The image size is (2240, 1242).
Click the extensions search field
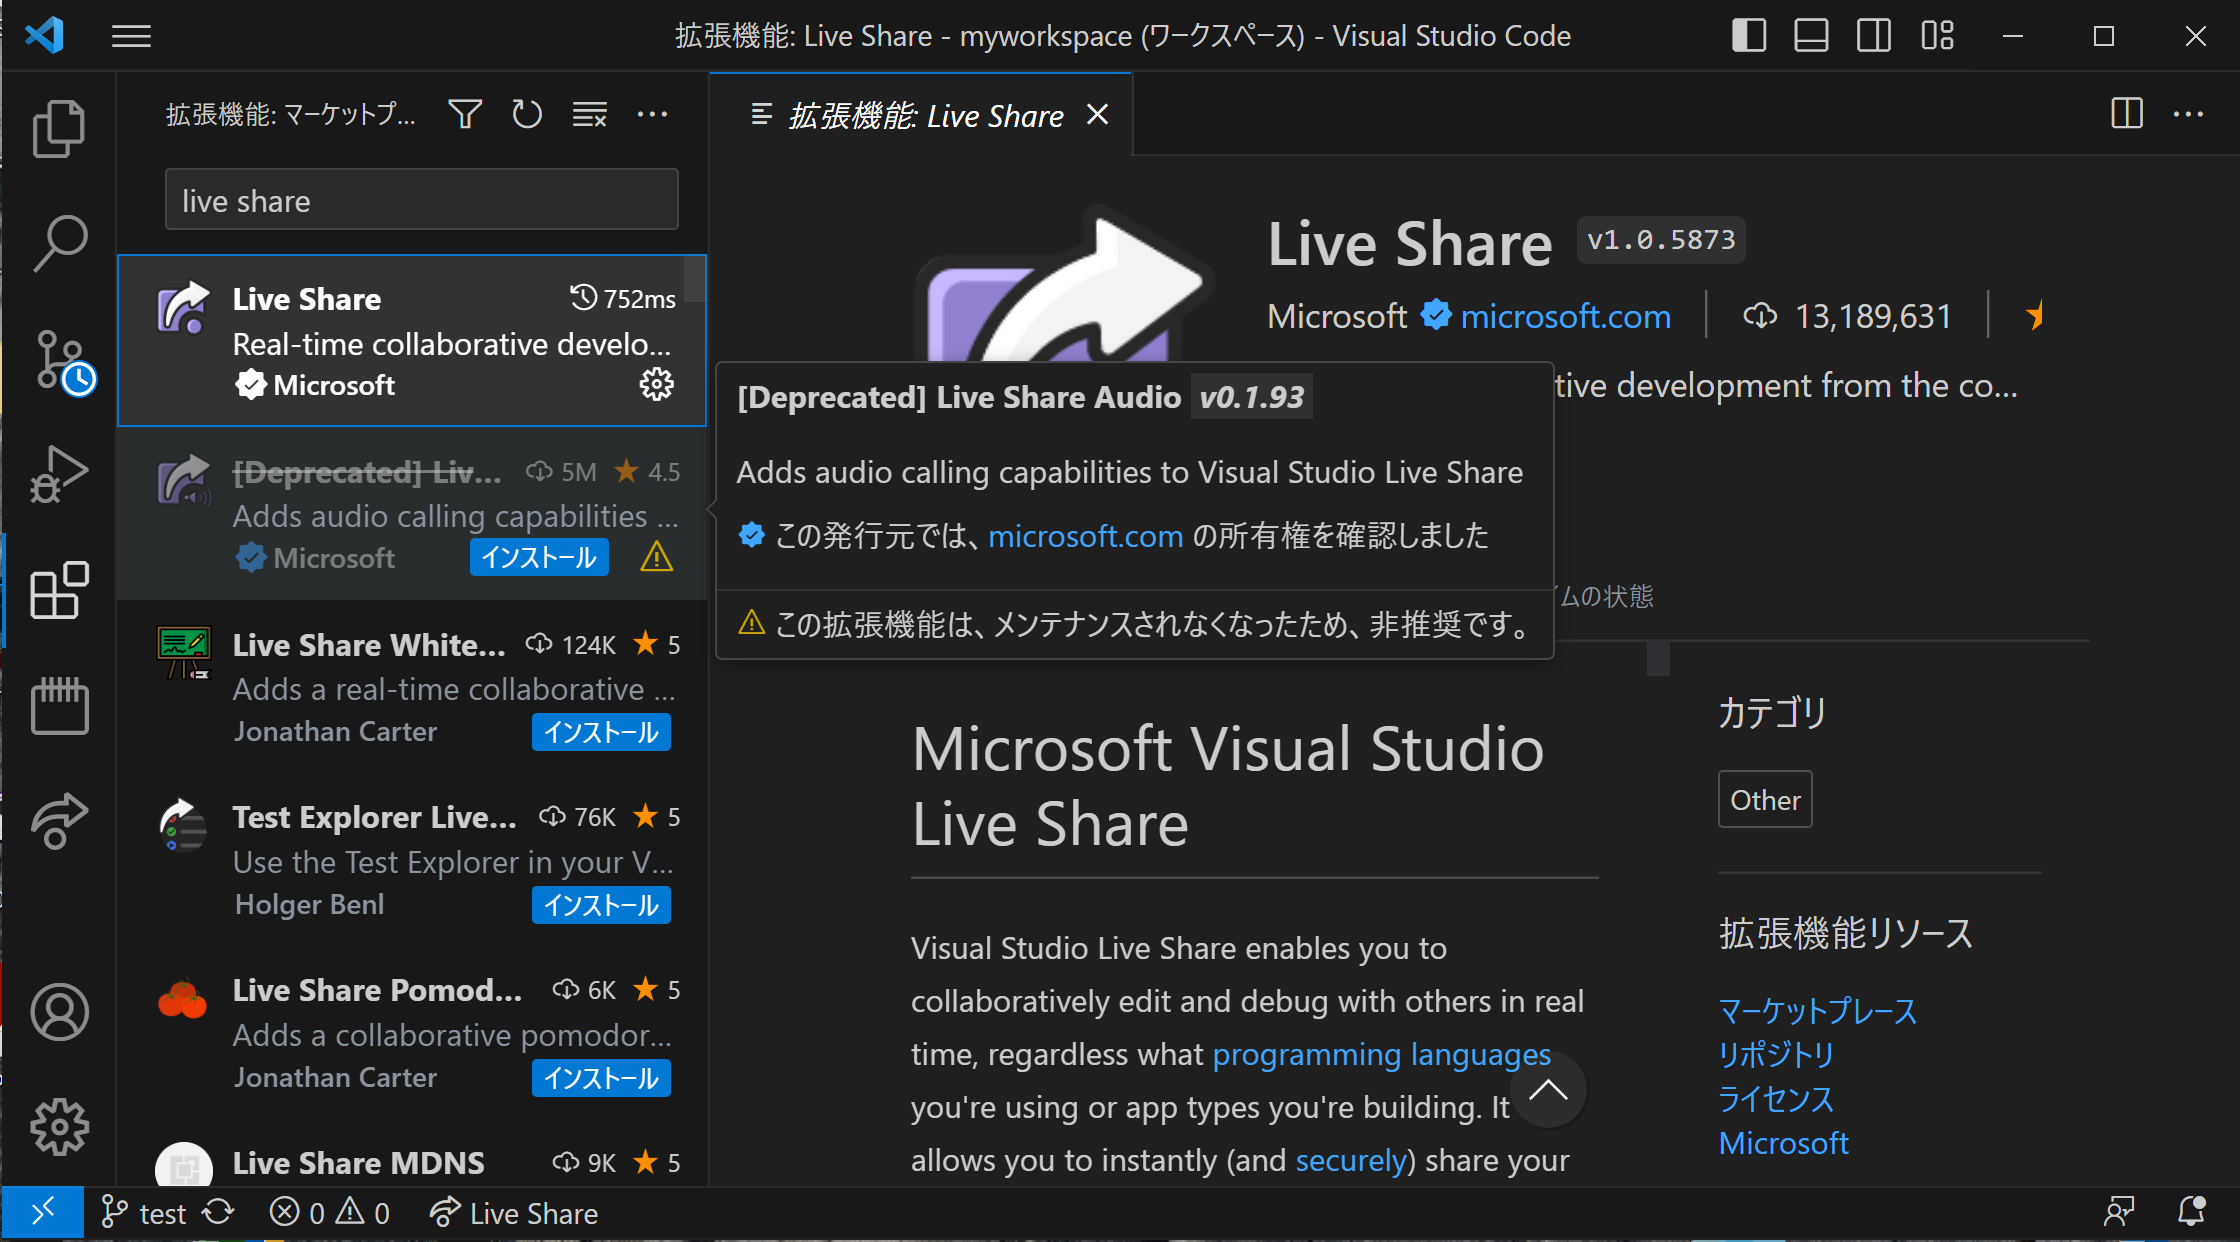point(422,200)
